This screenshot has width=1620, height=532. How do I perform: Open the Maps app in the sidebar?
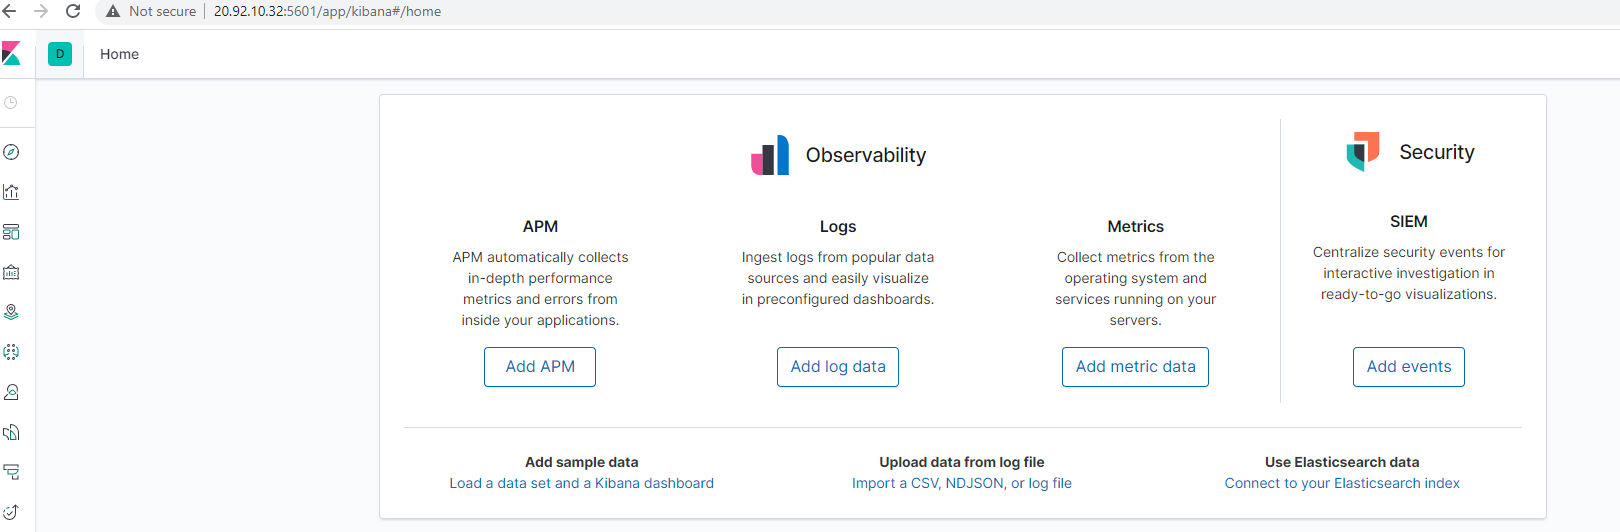click(x=12, y=312)
